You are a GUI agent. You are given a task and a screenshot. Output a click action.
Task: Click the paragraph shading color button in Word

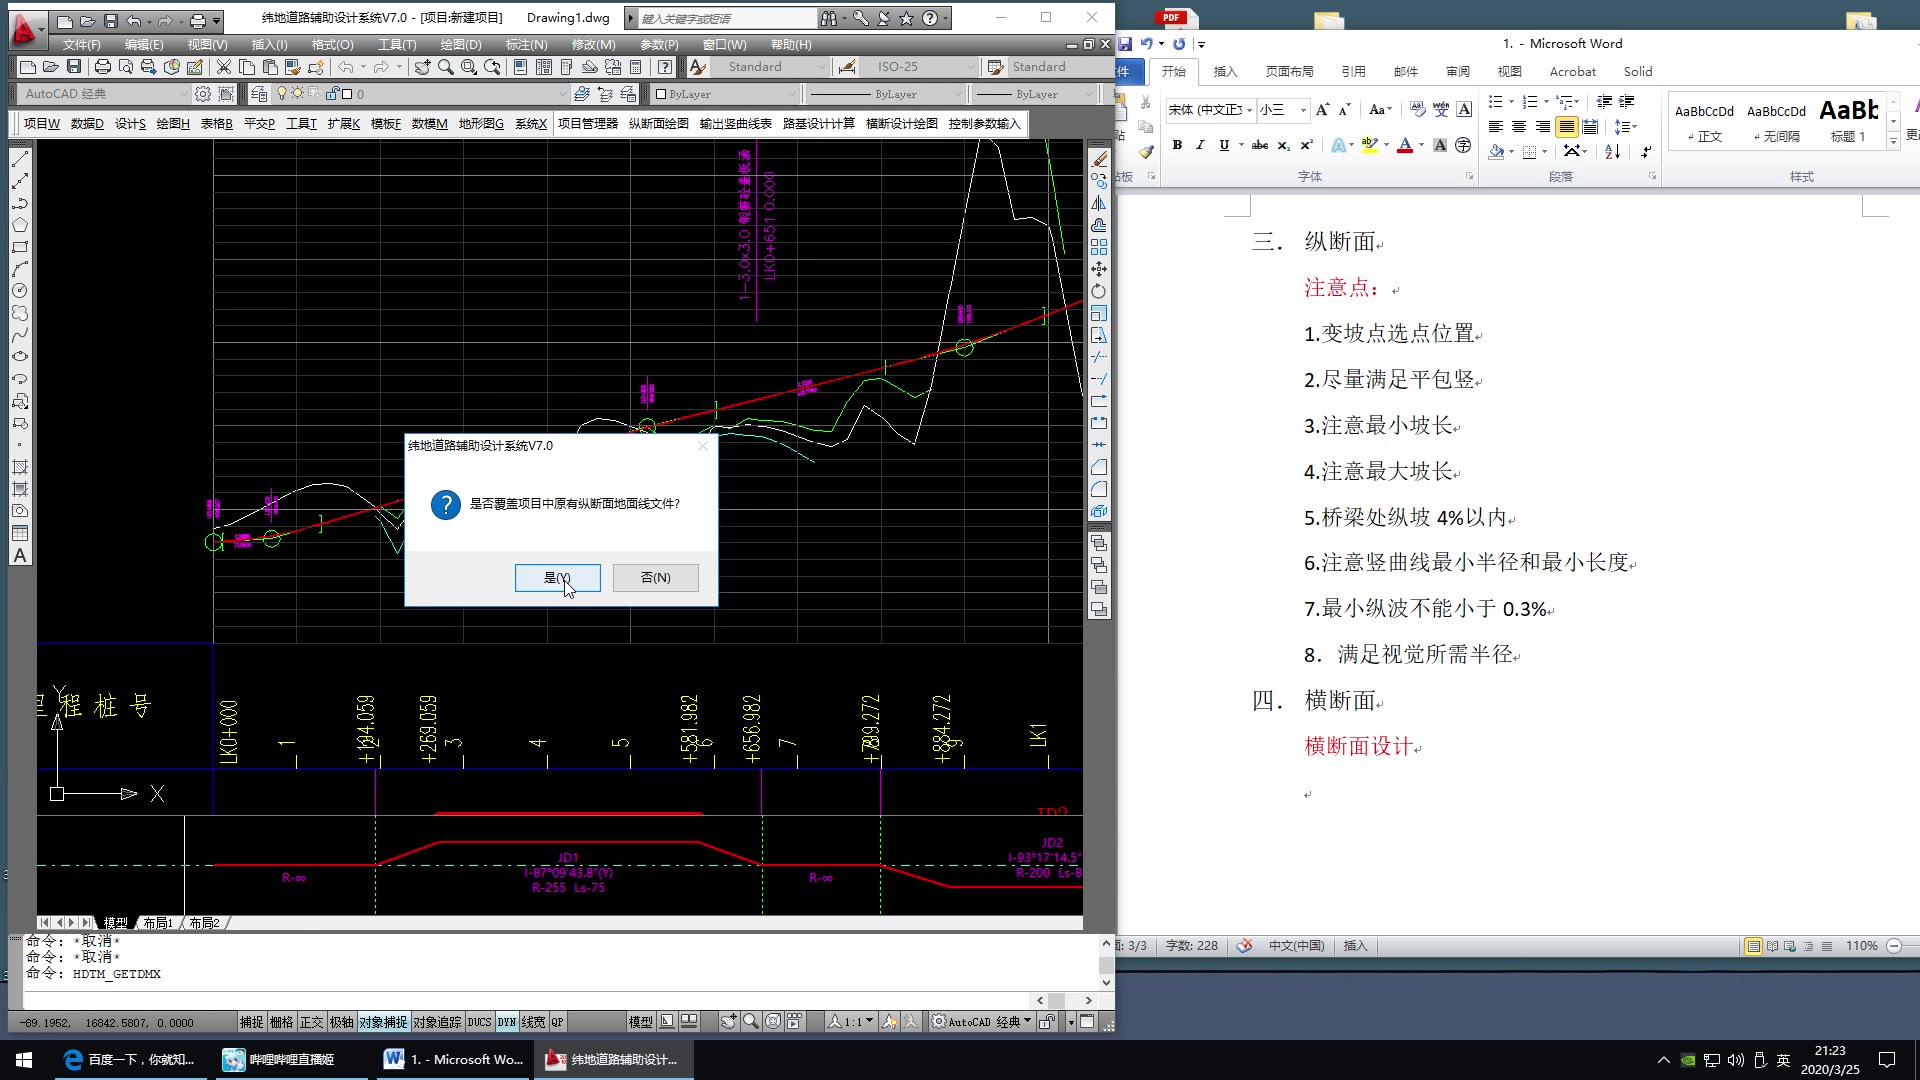1496,152
